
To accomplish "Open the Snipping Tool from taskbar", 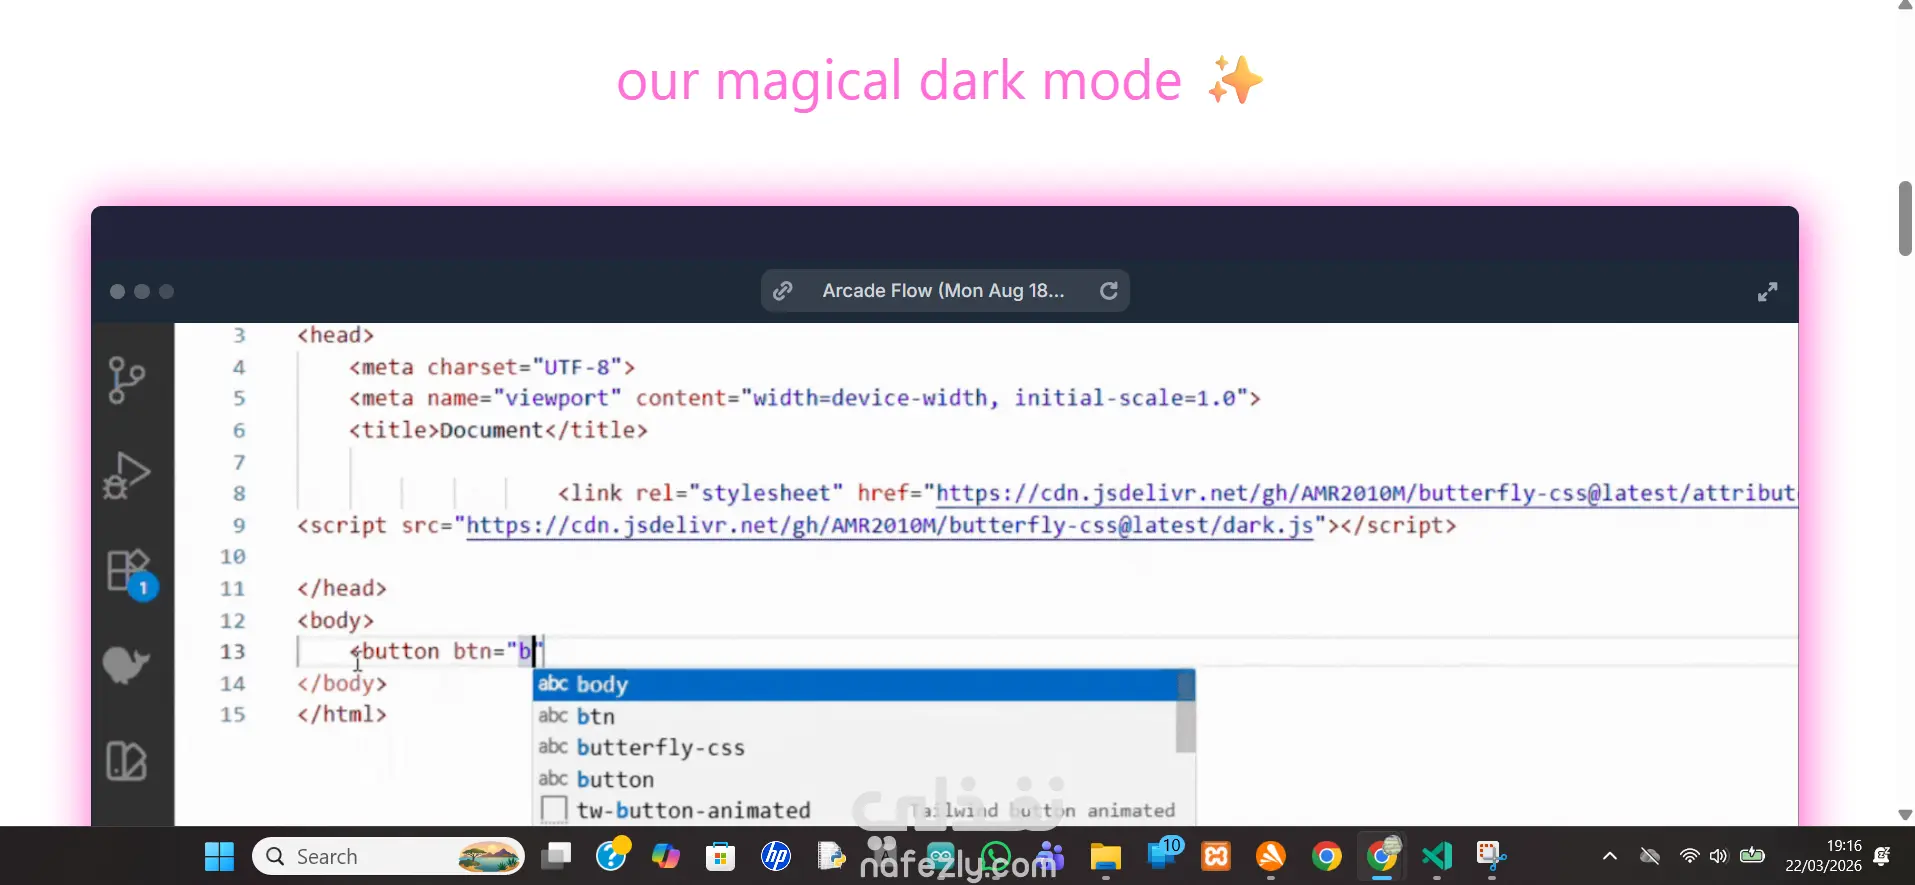I will (x=1492, y=857).
